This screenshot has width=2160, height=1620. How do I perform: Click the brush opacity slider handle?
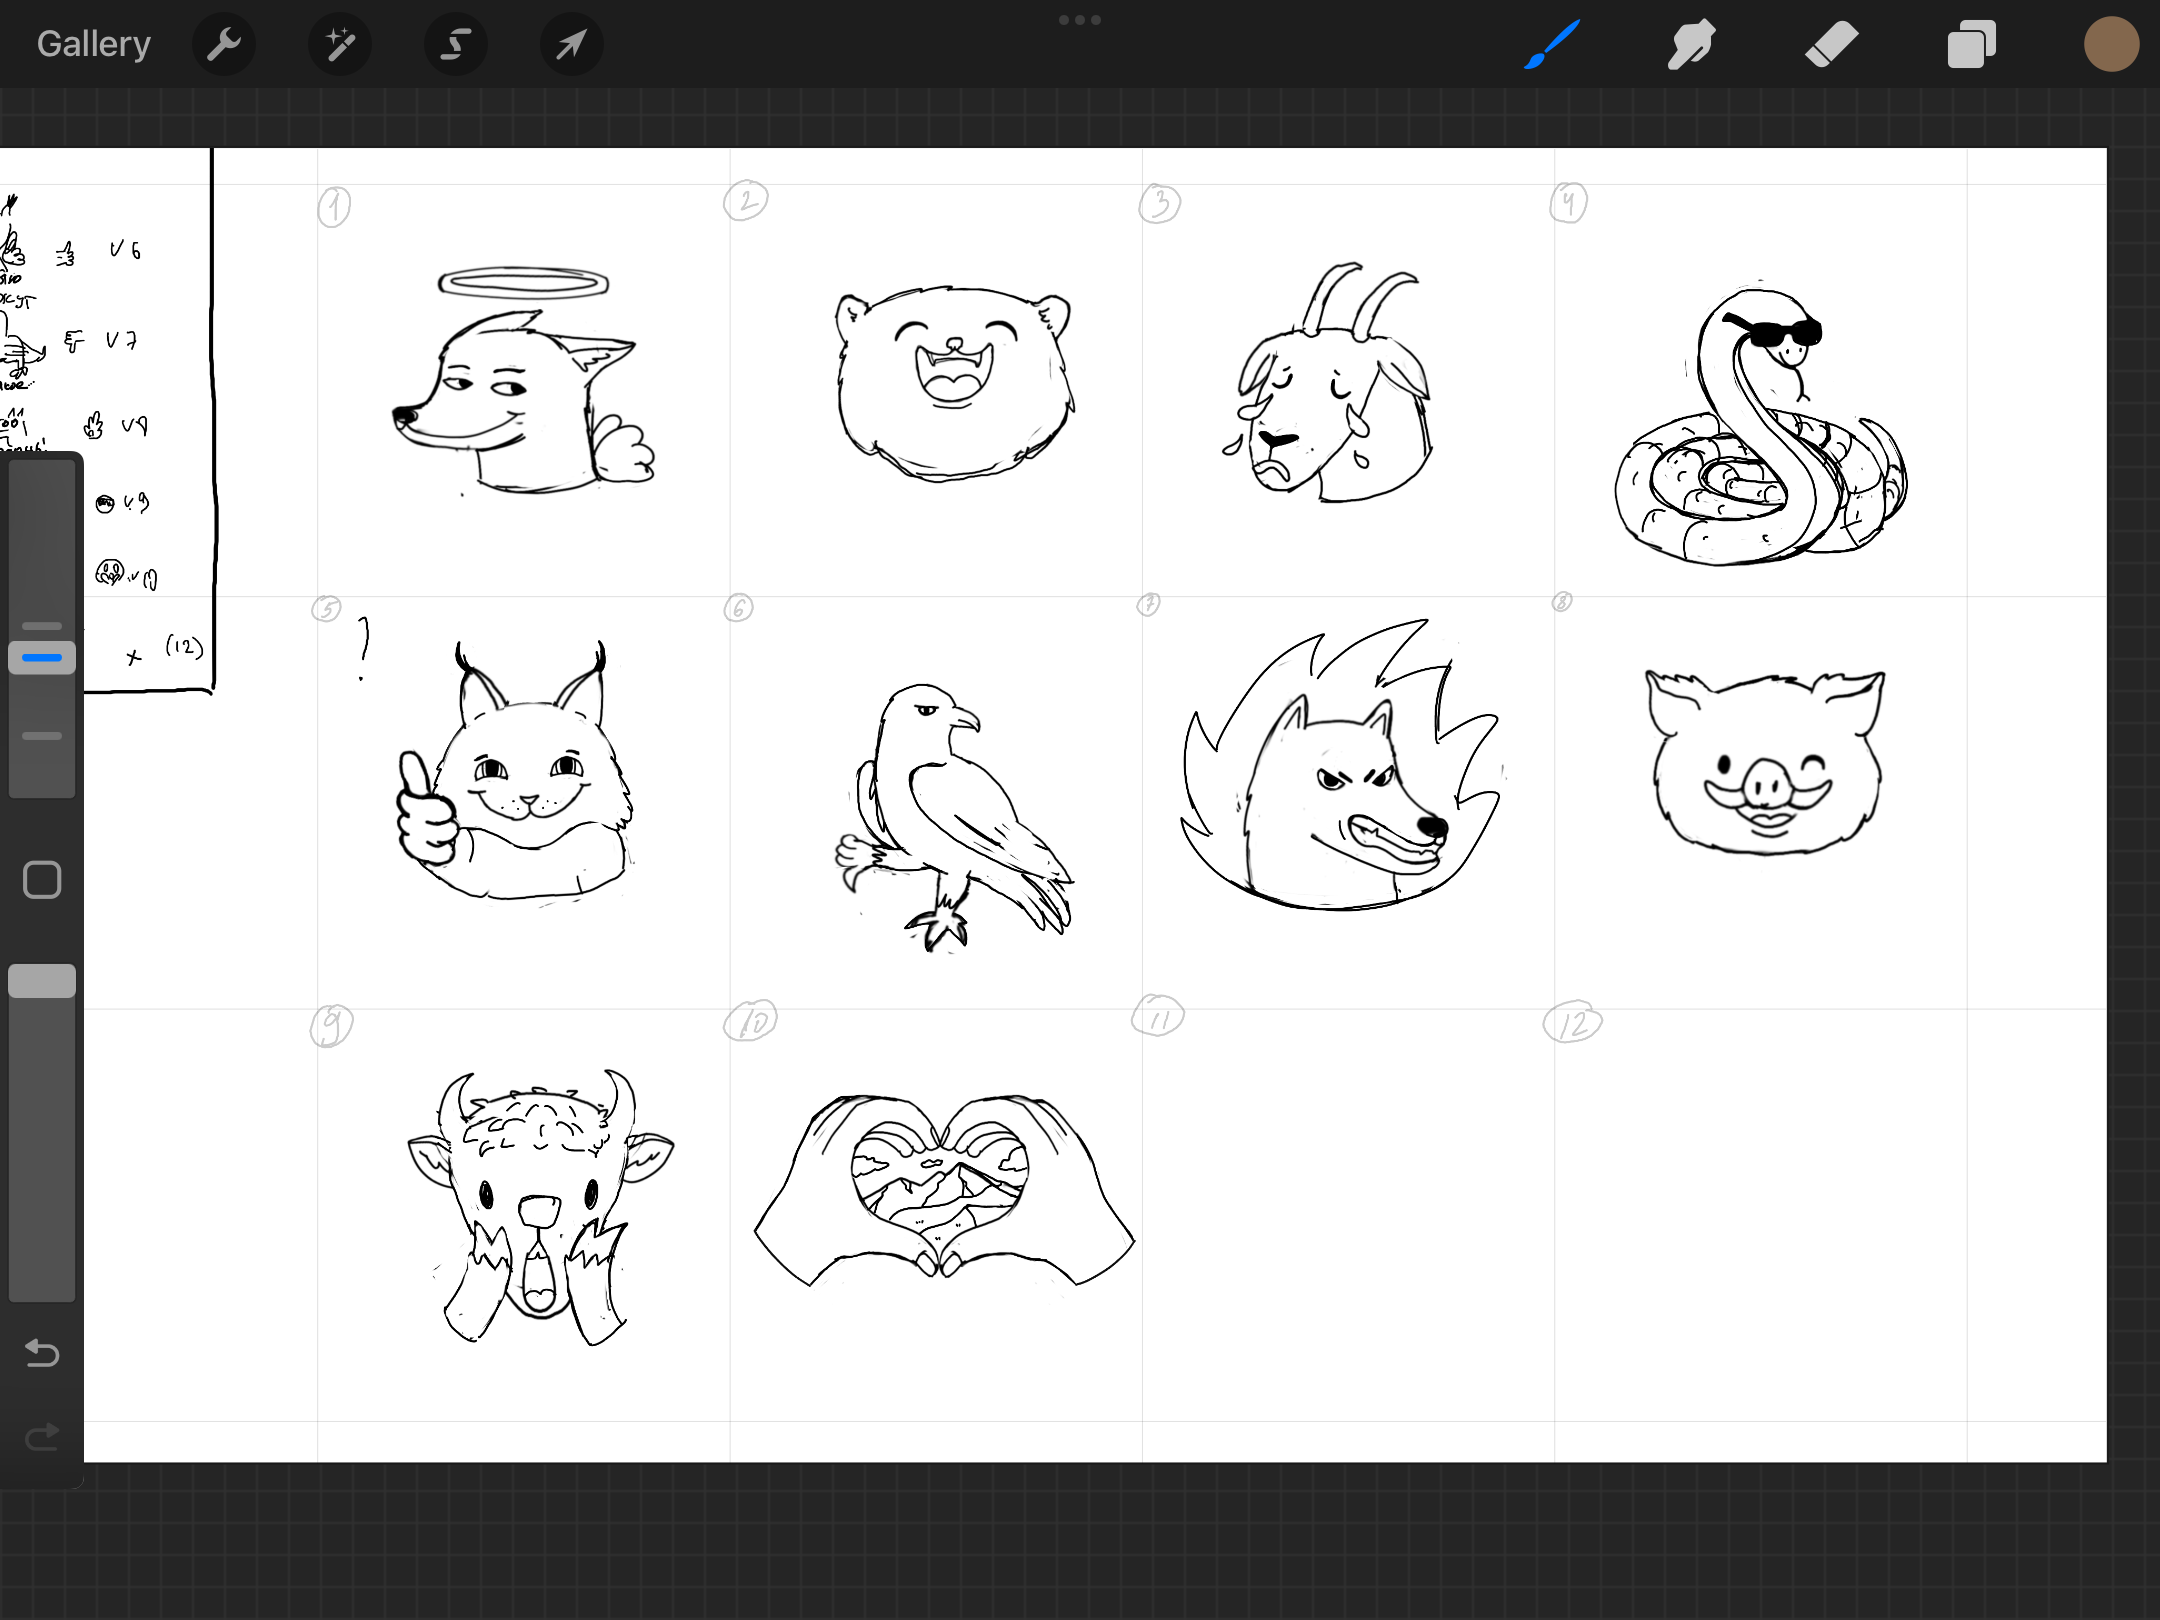[x=42, y=981]
